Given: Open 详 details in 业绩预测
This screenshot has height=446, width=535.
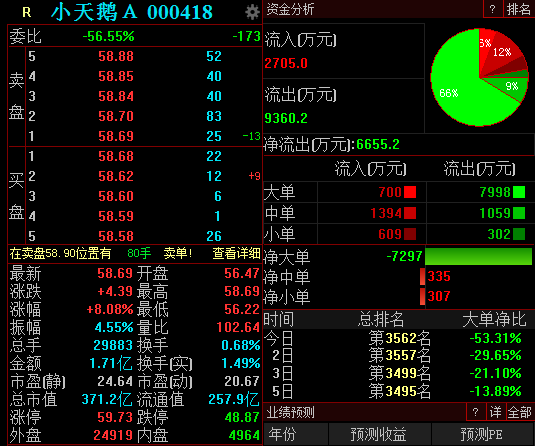Looking at the screenshot, I should [496, 412].
